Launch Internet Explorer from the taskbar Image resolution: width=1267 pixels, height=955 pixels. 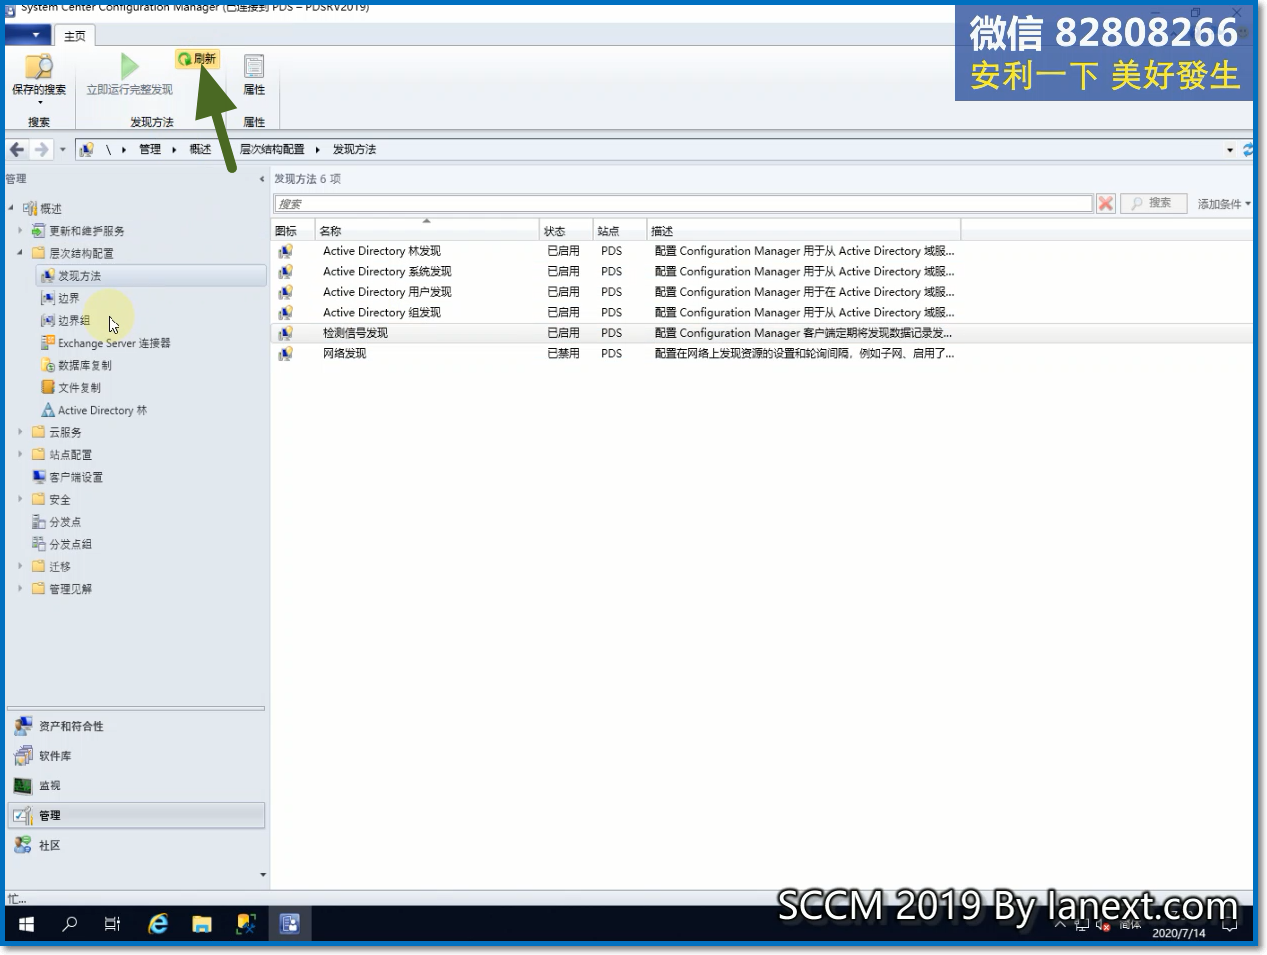158,924
